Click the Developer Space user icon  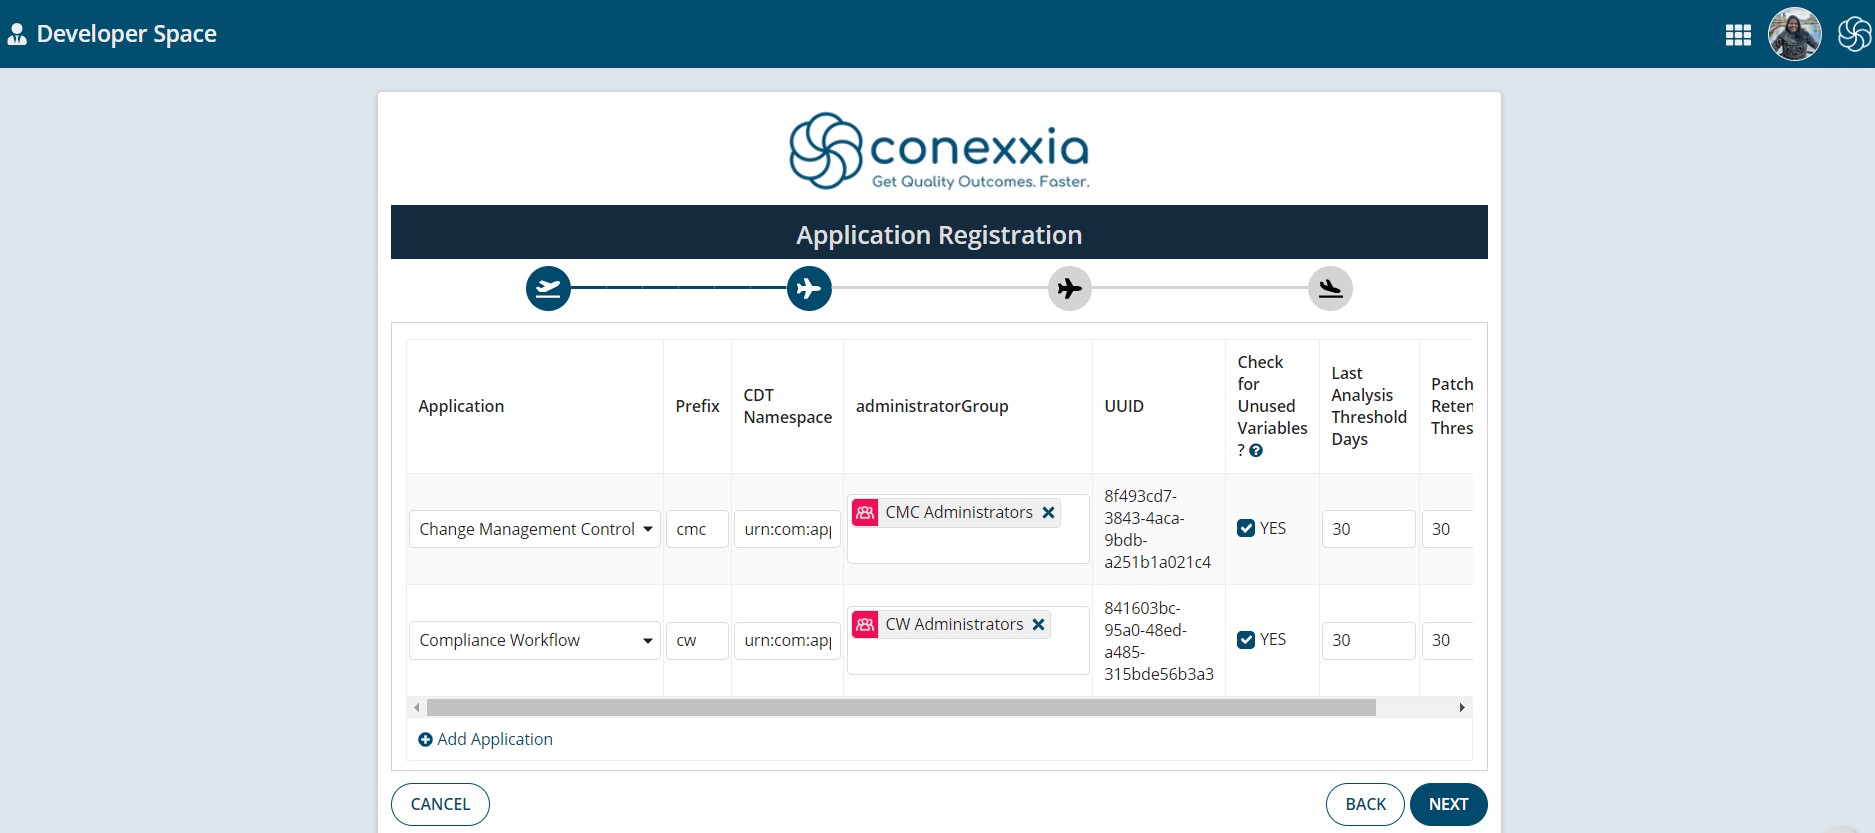coord(17,34)
